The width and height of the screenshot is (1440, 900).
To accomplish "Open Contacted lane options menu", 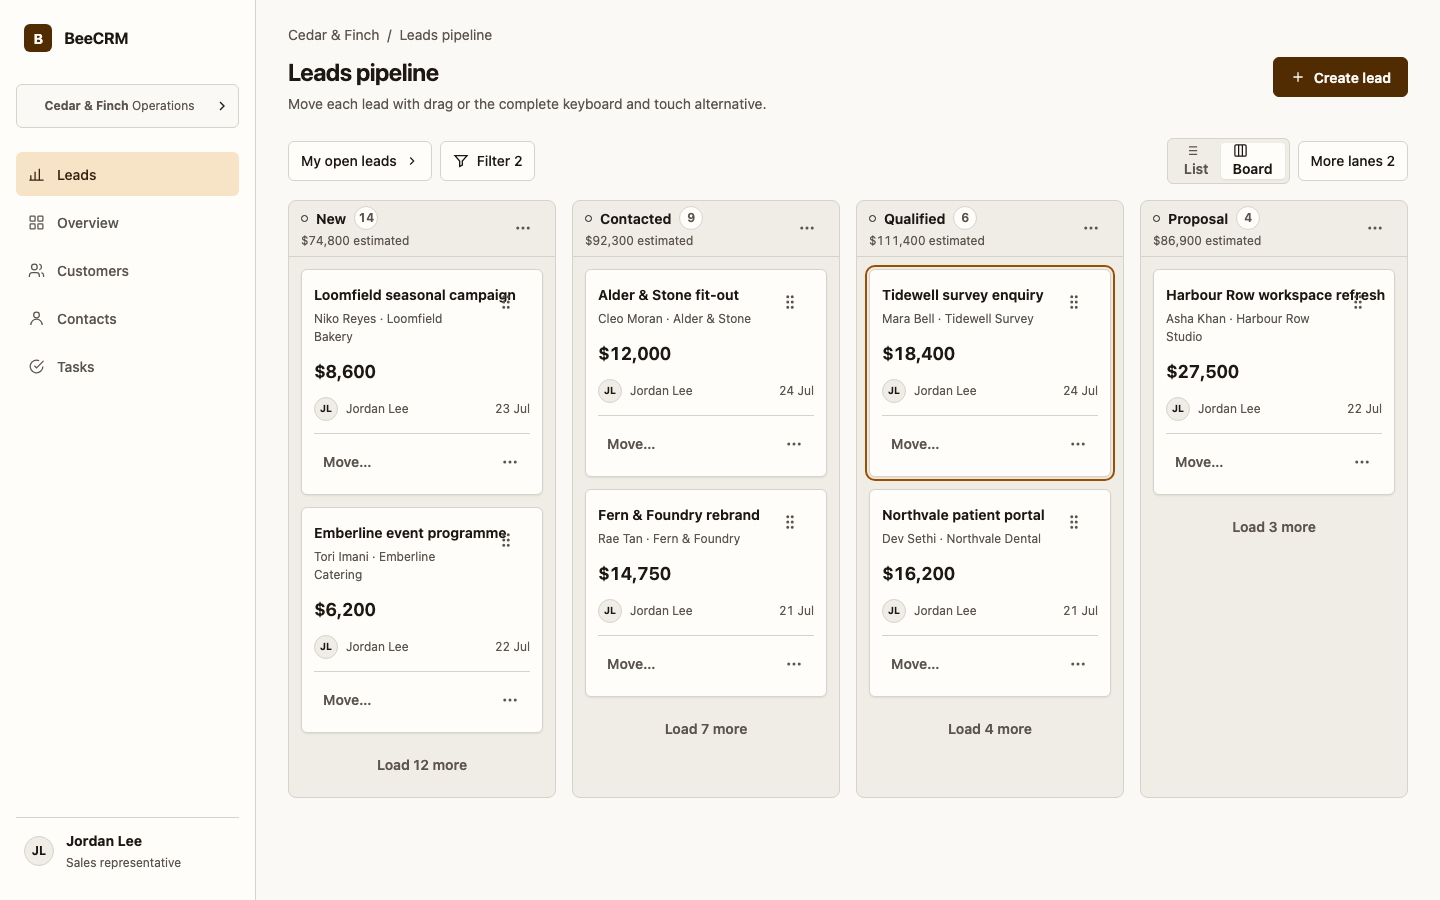I will (x=807, y=228).
